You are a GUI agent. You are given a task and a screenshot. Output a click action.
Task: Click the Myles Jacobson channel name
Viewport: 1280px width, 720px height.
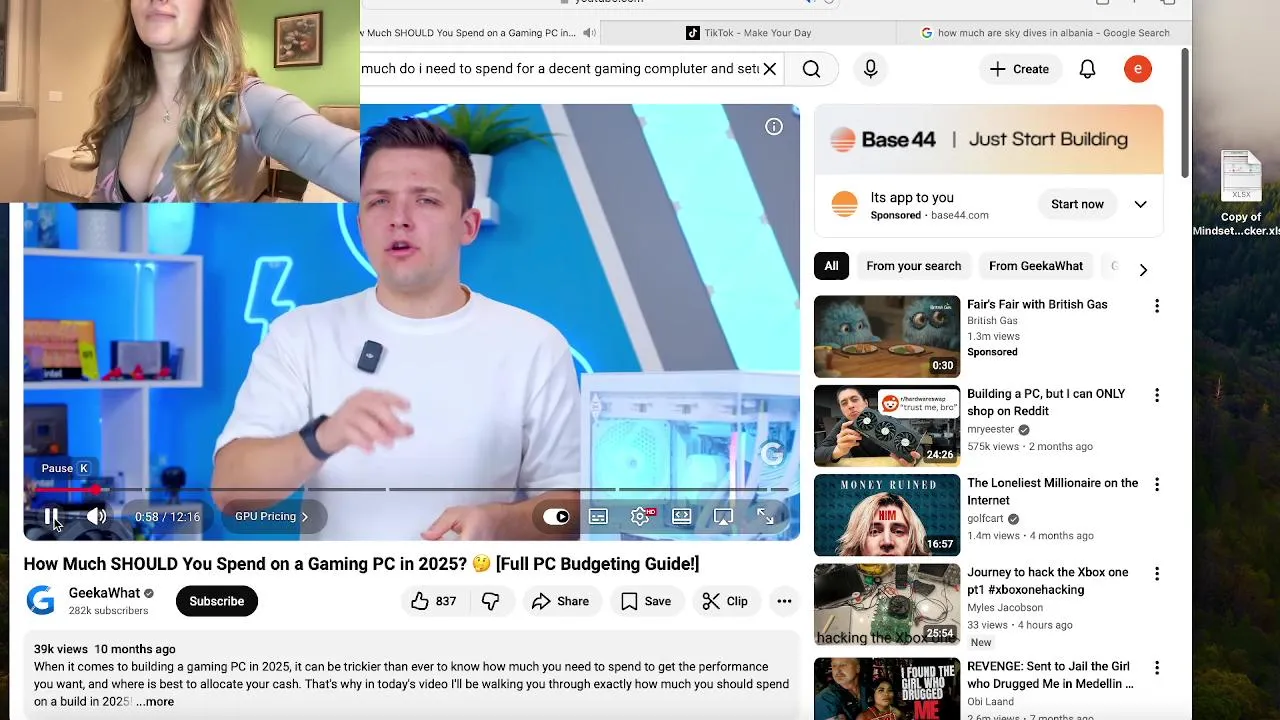pos(1005,608)
